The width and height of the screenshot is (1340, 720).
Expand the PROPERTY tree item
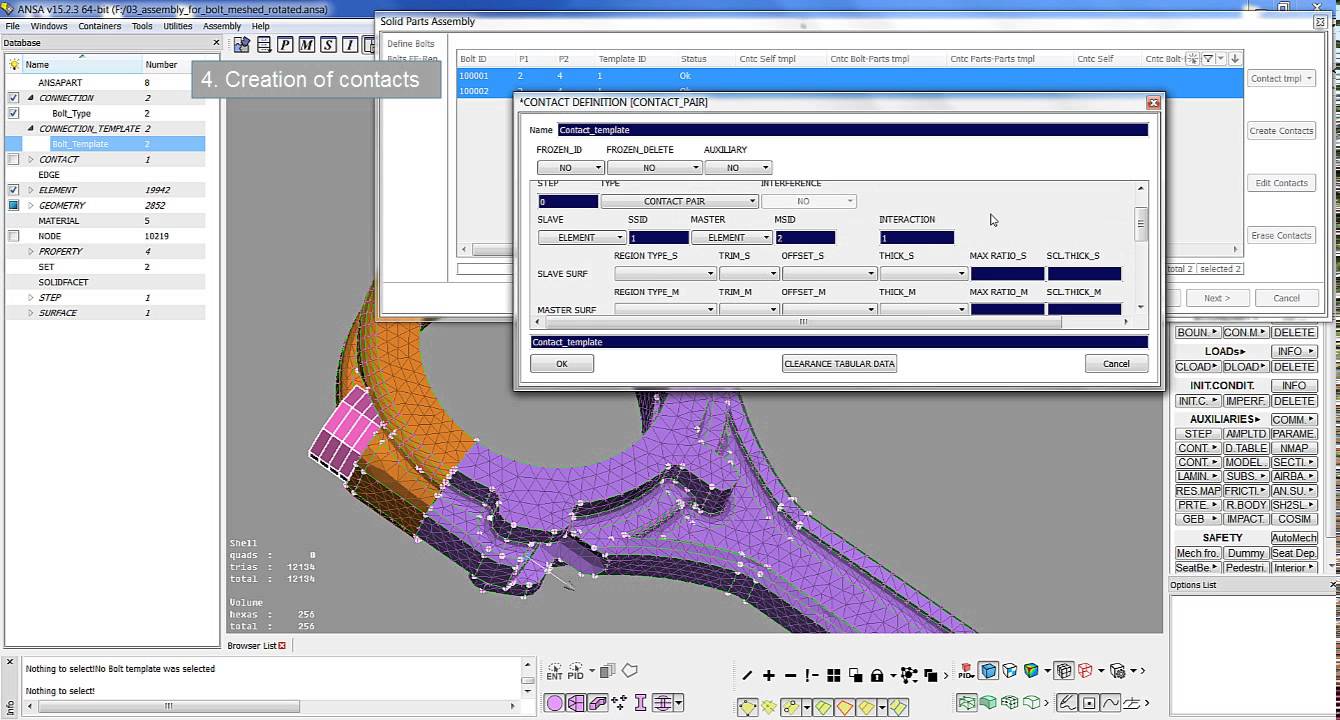[x=31, y=251]
